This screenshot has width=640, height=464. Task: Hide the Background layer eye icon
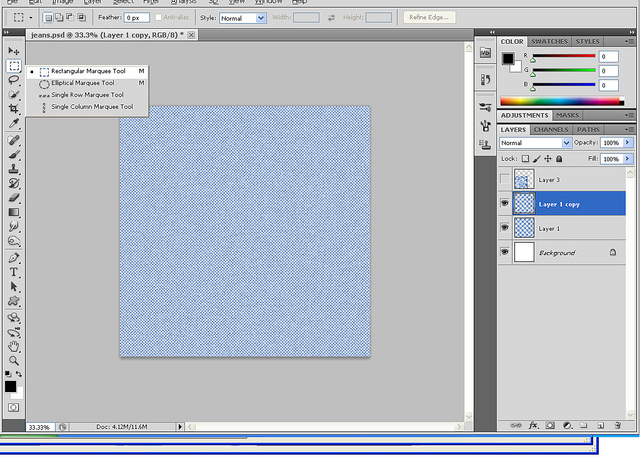[505, 252]
